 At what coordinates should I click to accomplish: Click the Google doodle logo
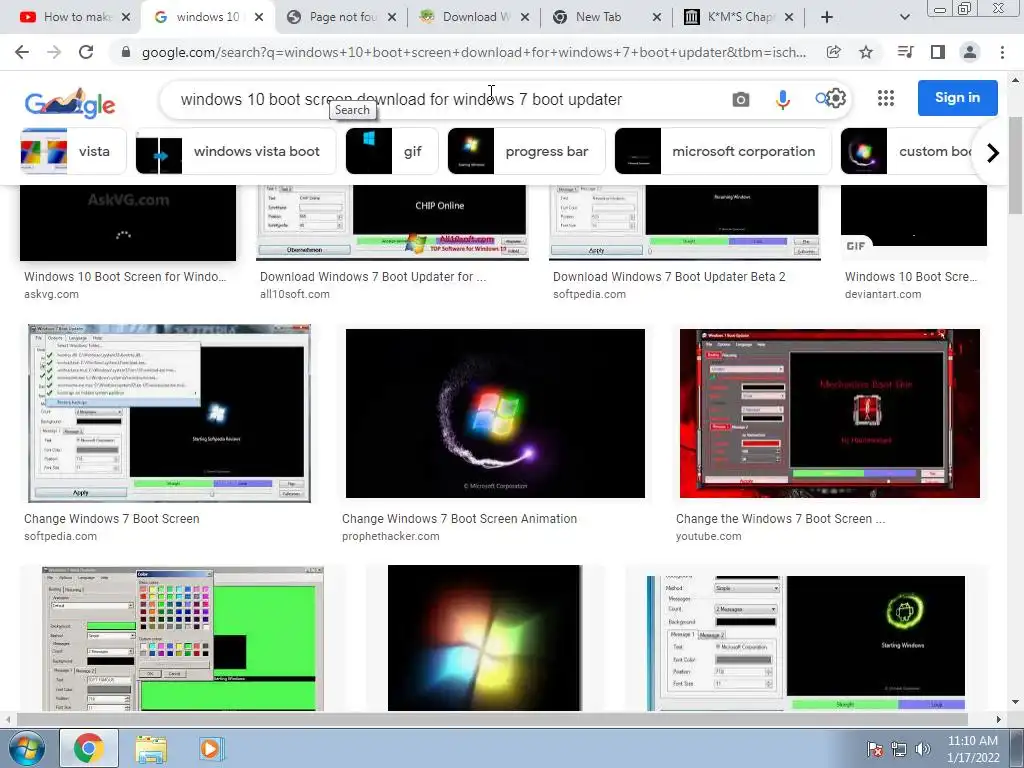[70, 103]
